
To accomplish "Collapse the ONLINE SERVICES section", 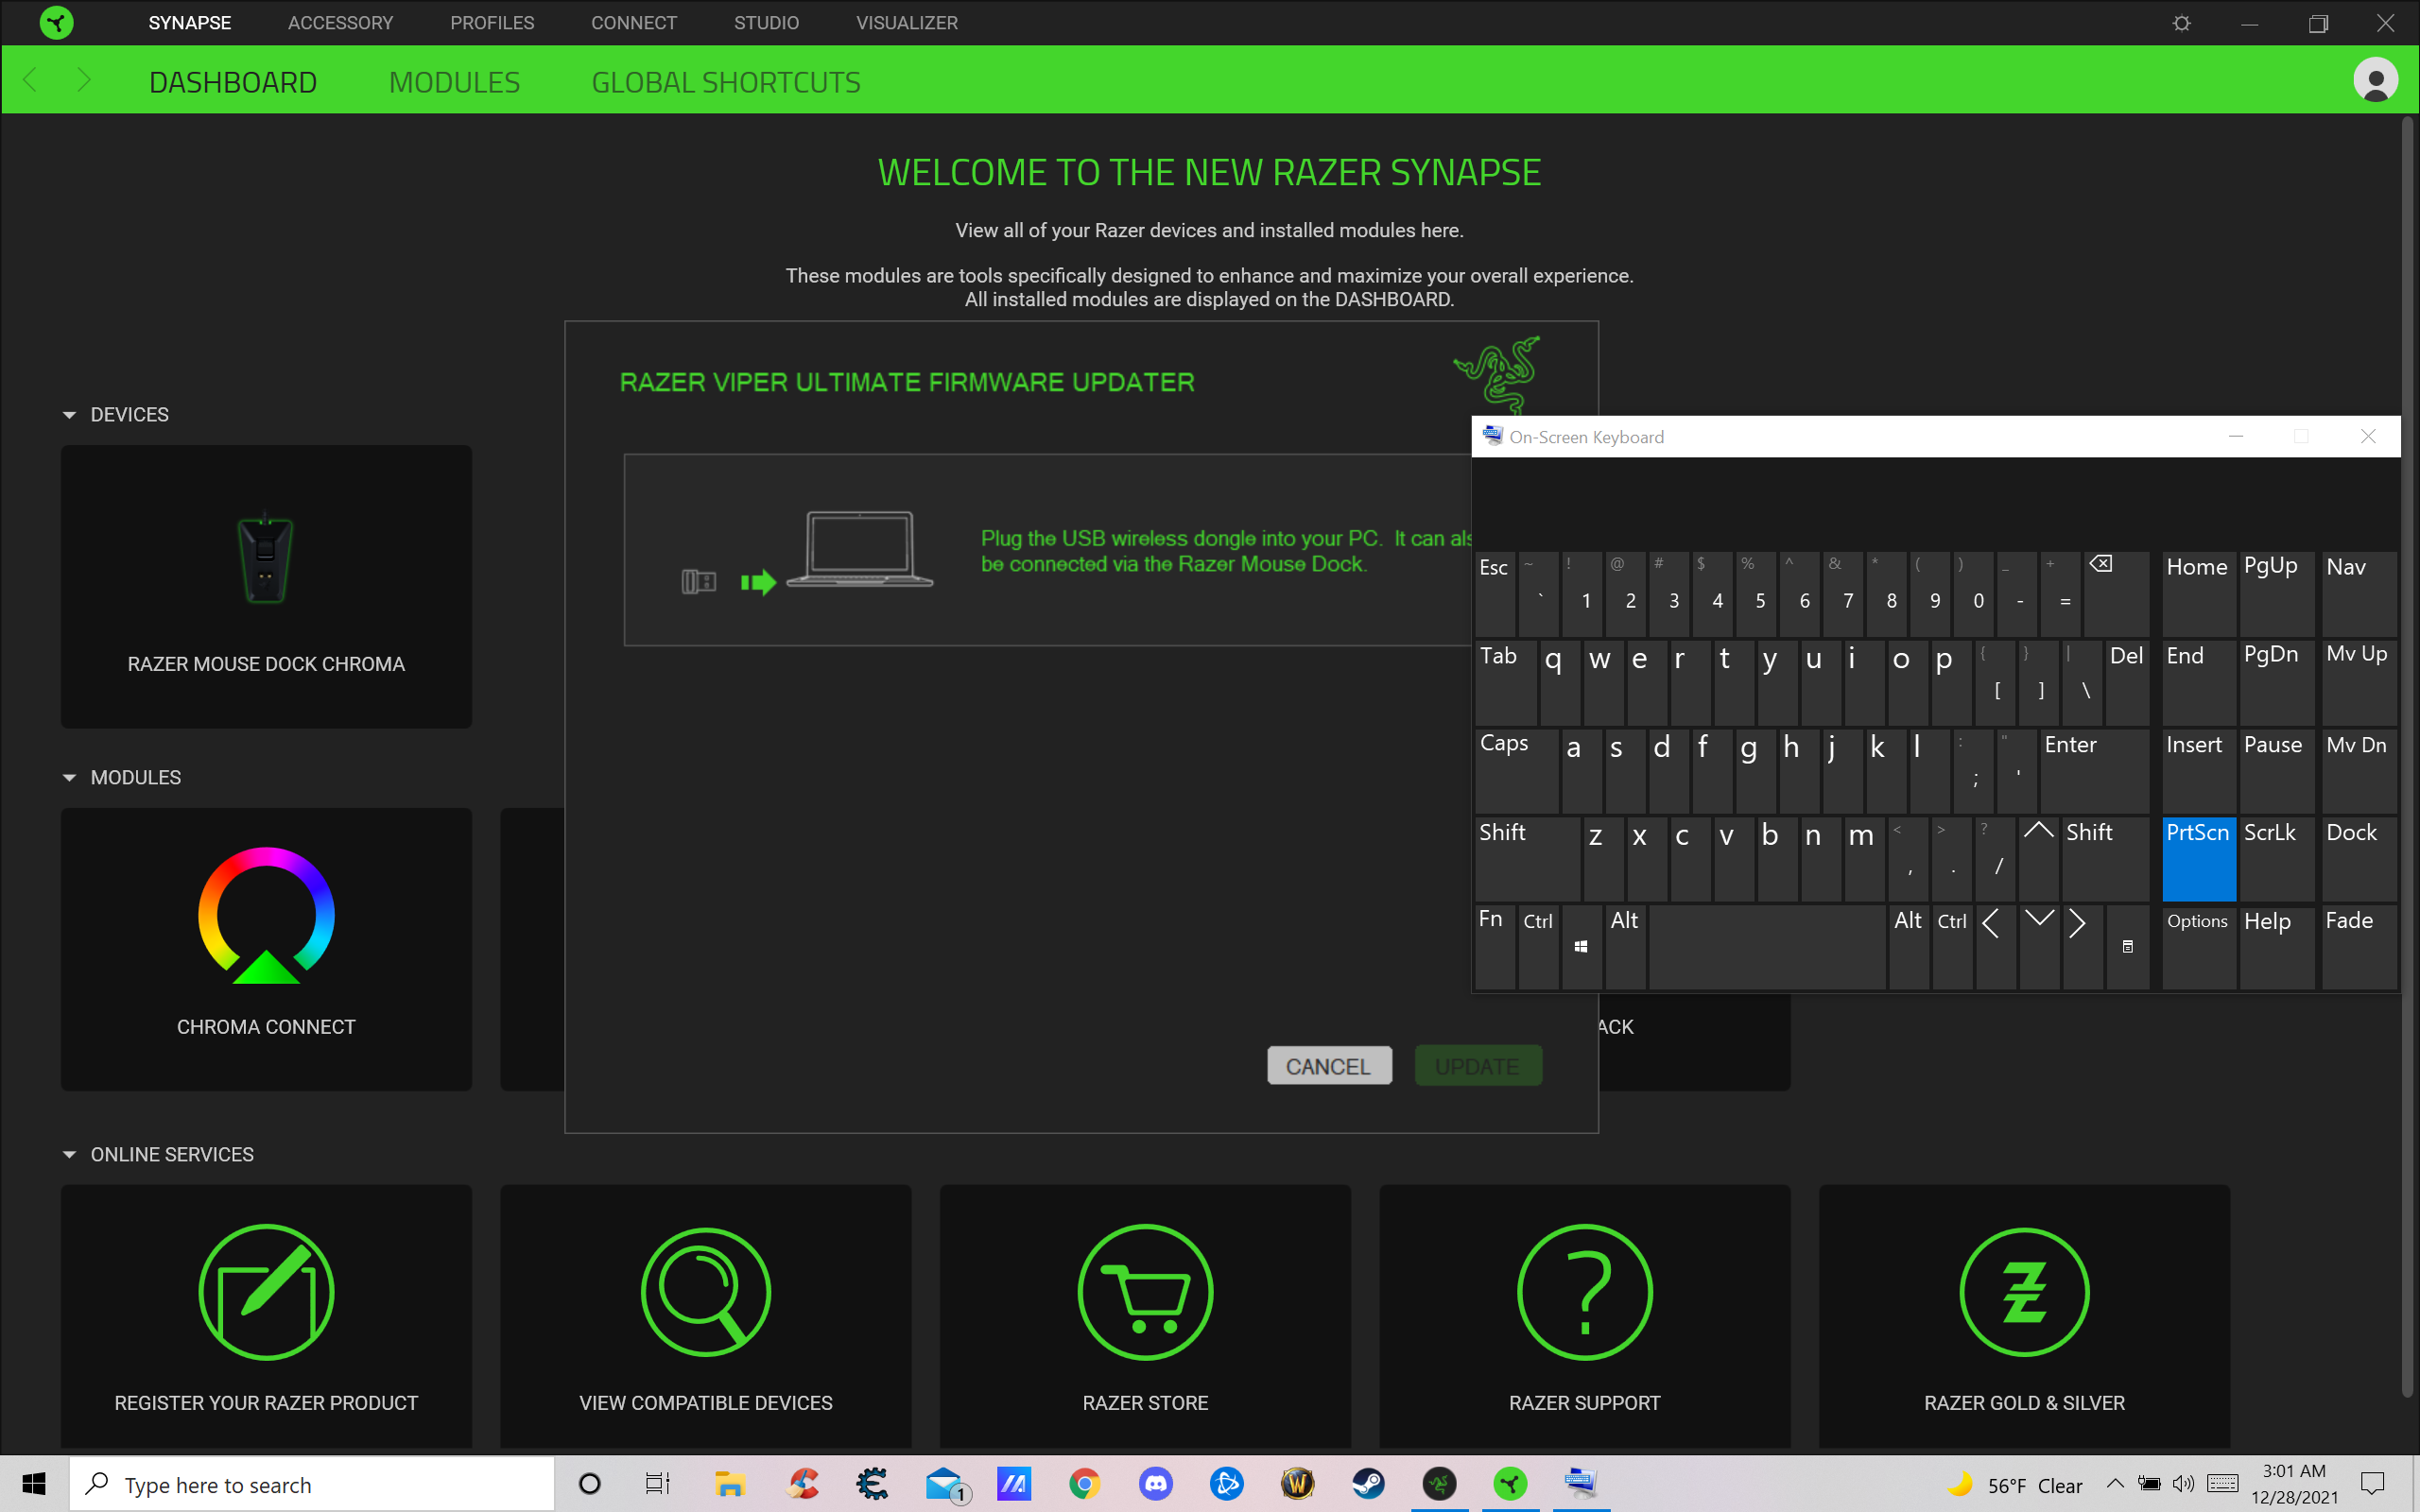I will (x=69, y=1155).
